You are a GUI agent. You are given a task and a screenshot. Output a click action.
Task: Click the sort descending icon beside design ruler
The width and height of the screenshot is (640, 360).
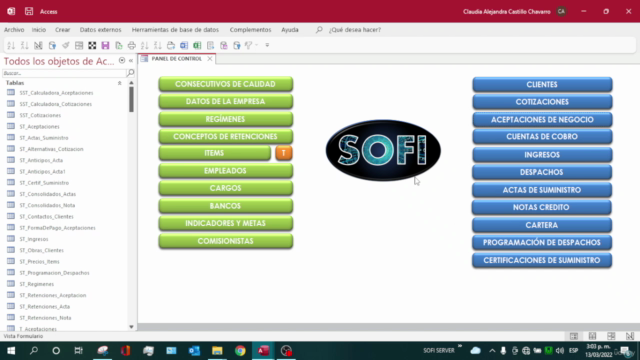coord(24,45)
